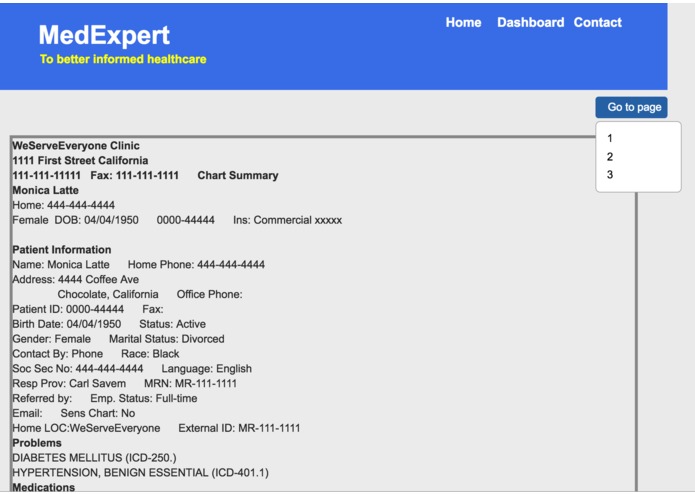Screen dimensions: 695x494
Task: Click the Soc Sec No: 444-444-4444 text
Action: (x=78, y=369)
